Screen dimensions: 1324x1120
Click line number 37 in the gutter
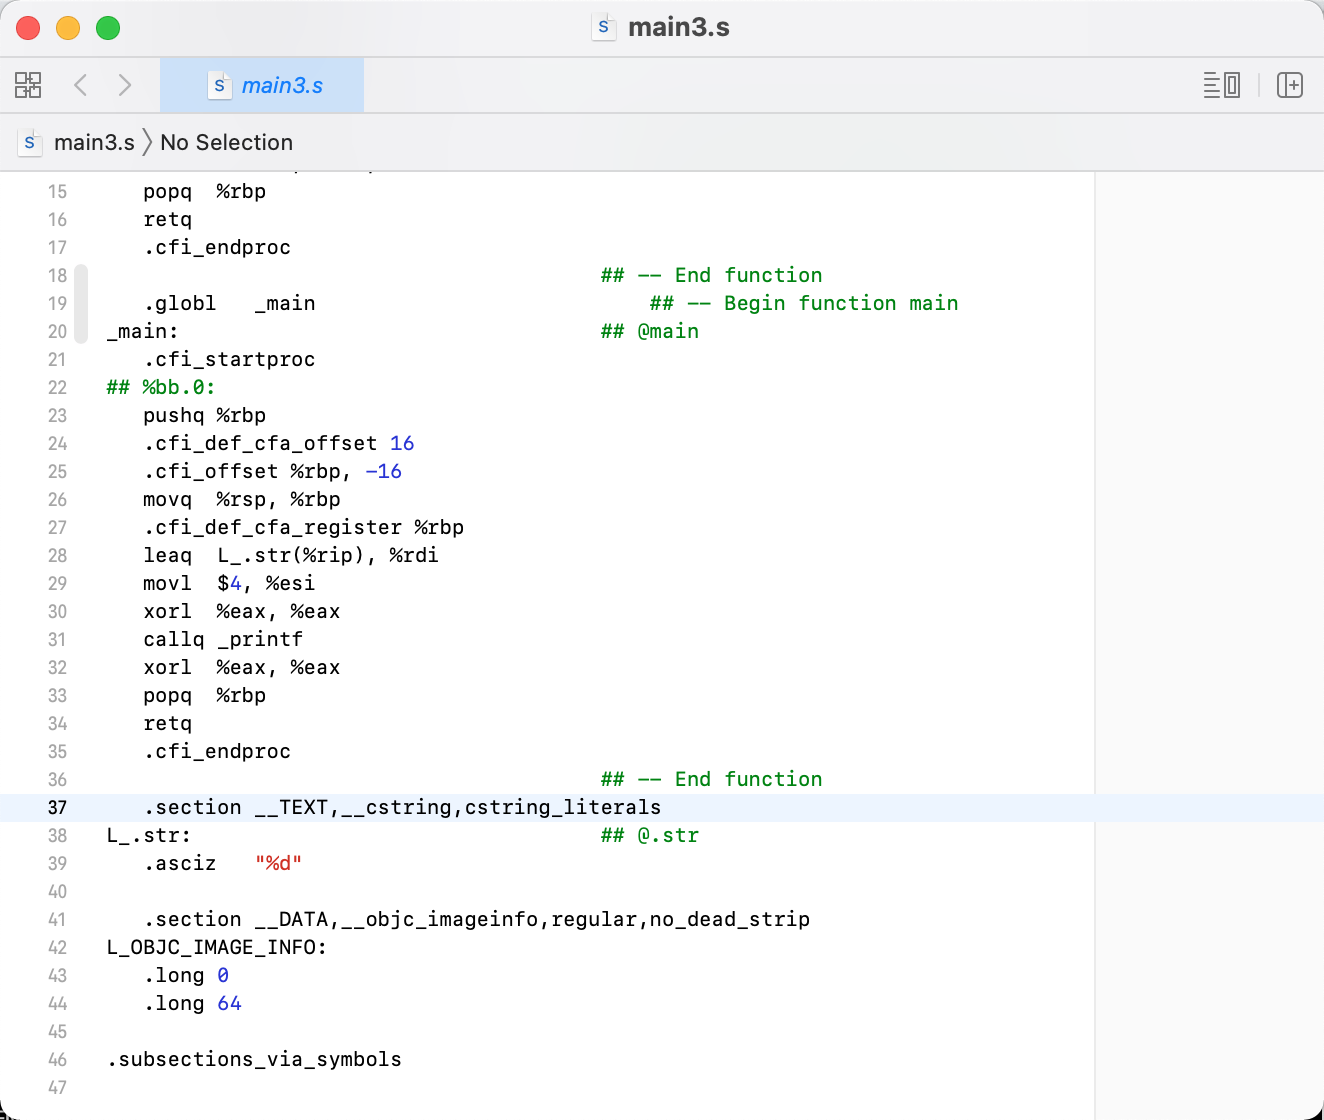57,807
